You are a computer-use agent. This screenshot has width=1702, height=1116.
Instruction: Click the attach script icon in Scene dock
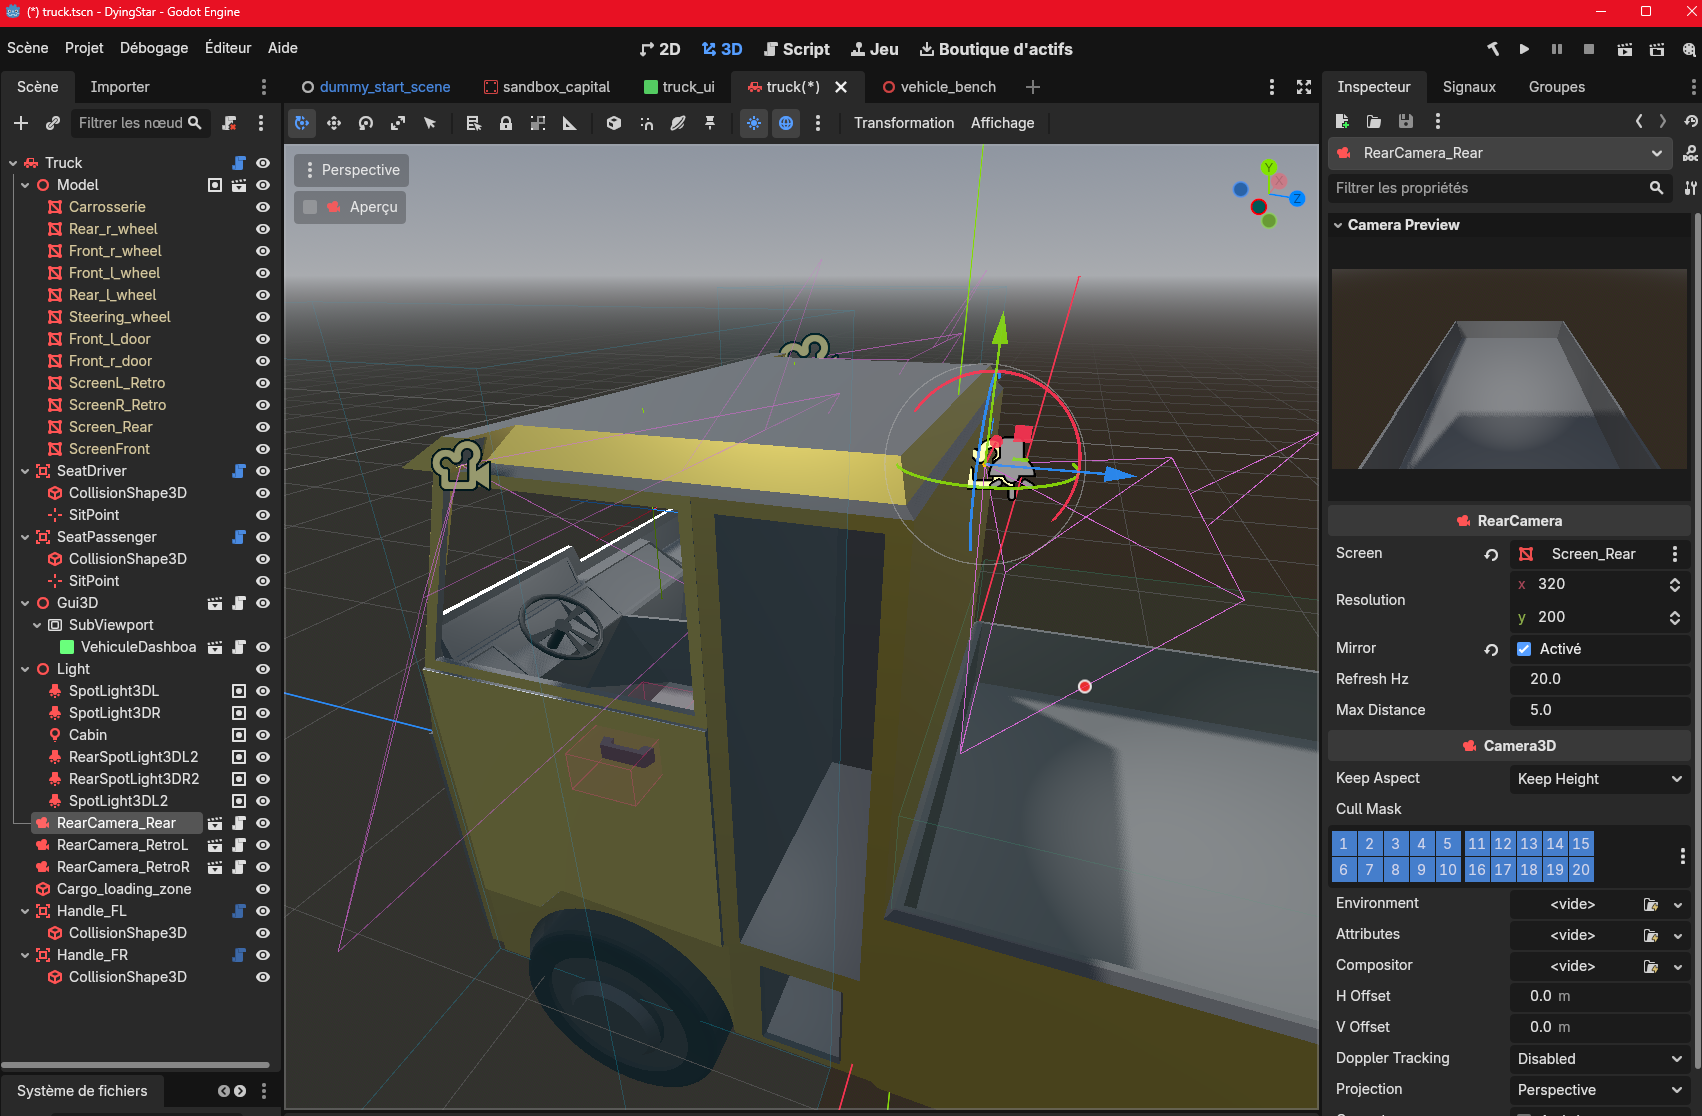pyautogui.click(x=229, y=123)
